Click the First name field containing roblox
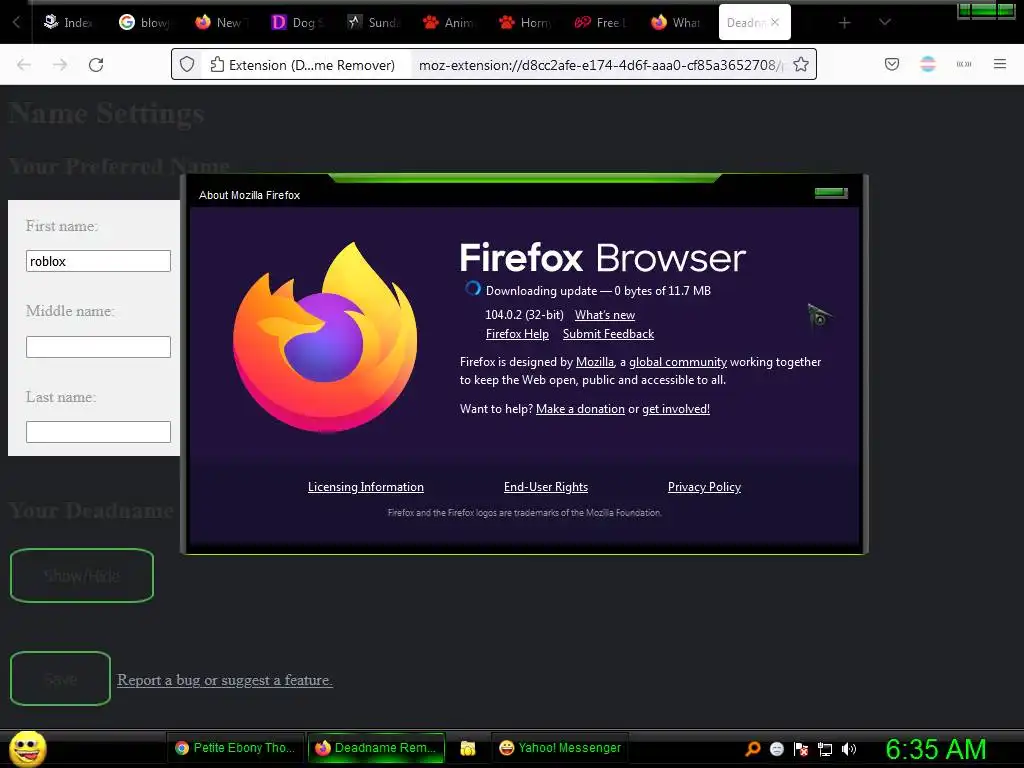 point(98,261)
